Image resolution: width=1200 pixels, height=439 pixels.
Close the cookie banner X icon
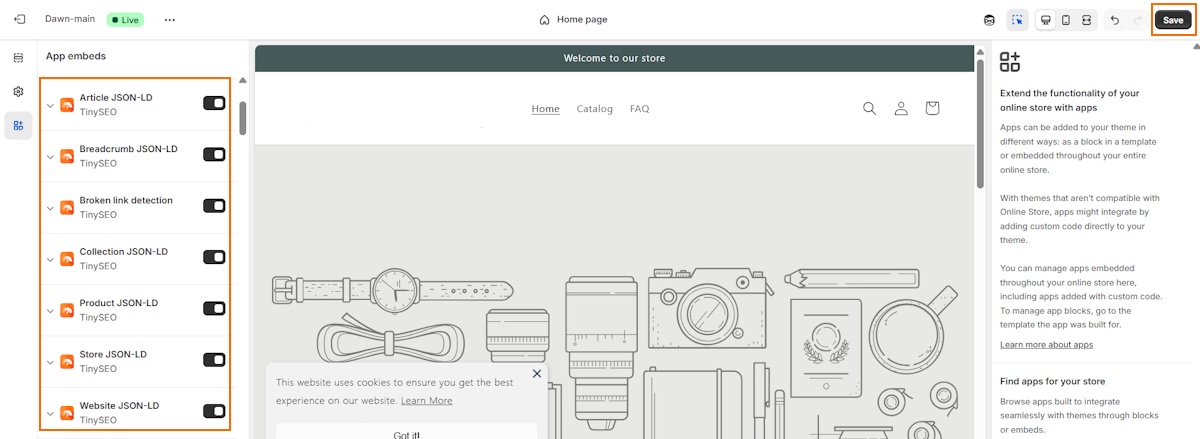click(537, 373)
